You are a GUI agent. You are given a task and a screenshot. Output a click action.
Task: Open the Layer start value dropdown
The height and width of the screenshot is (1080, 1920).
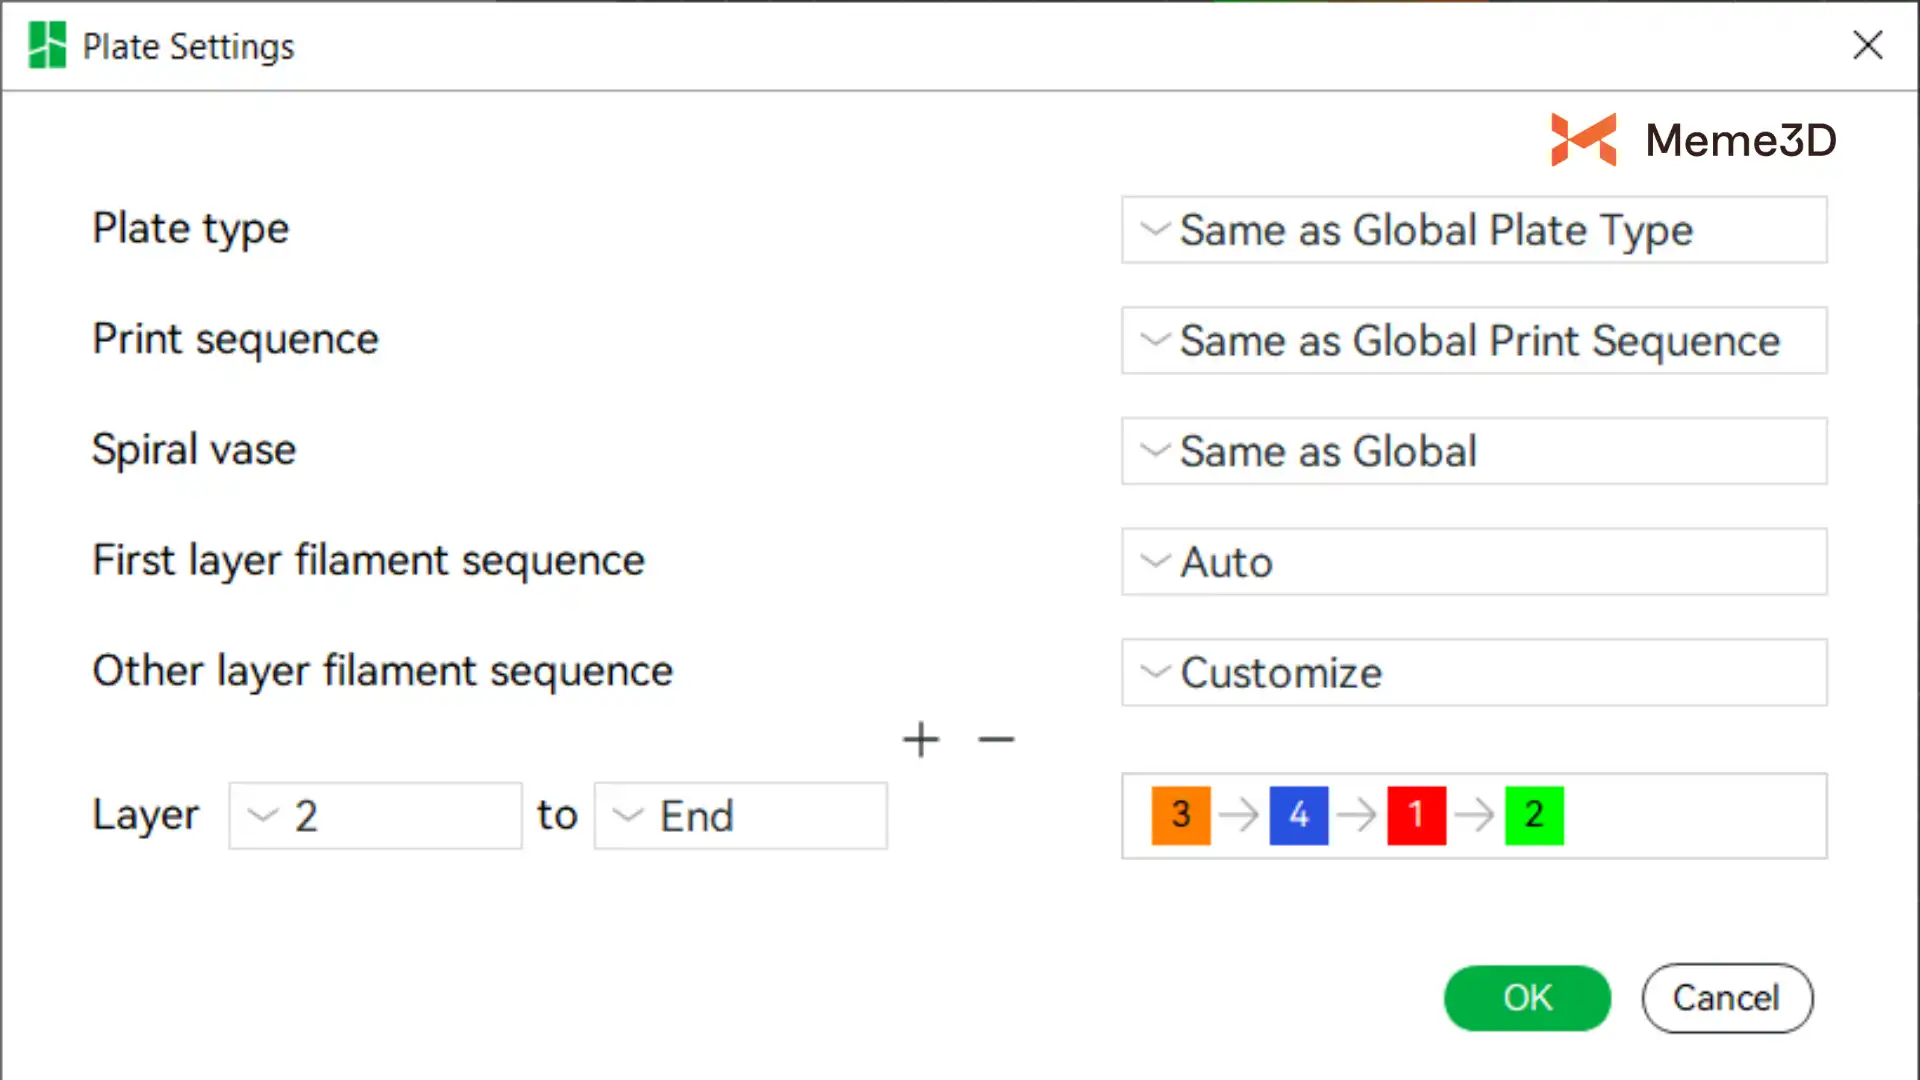[375, 816]
